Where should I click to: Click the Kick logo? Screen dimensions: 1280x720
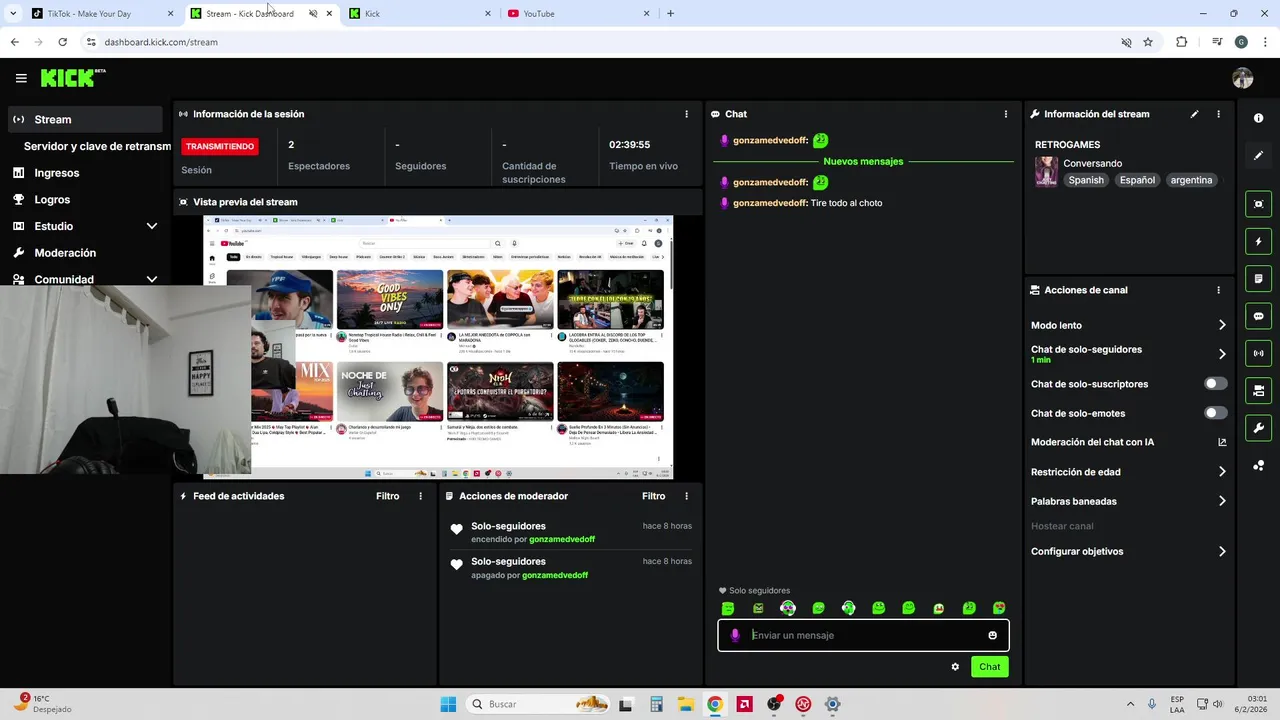[69, 78]
